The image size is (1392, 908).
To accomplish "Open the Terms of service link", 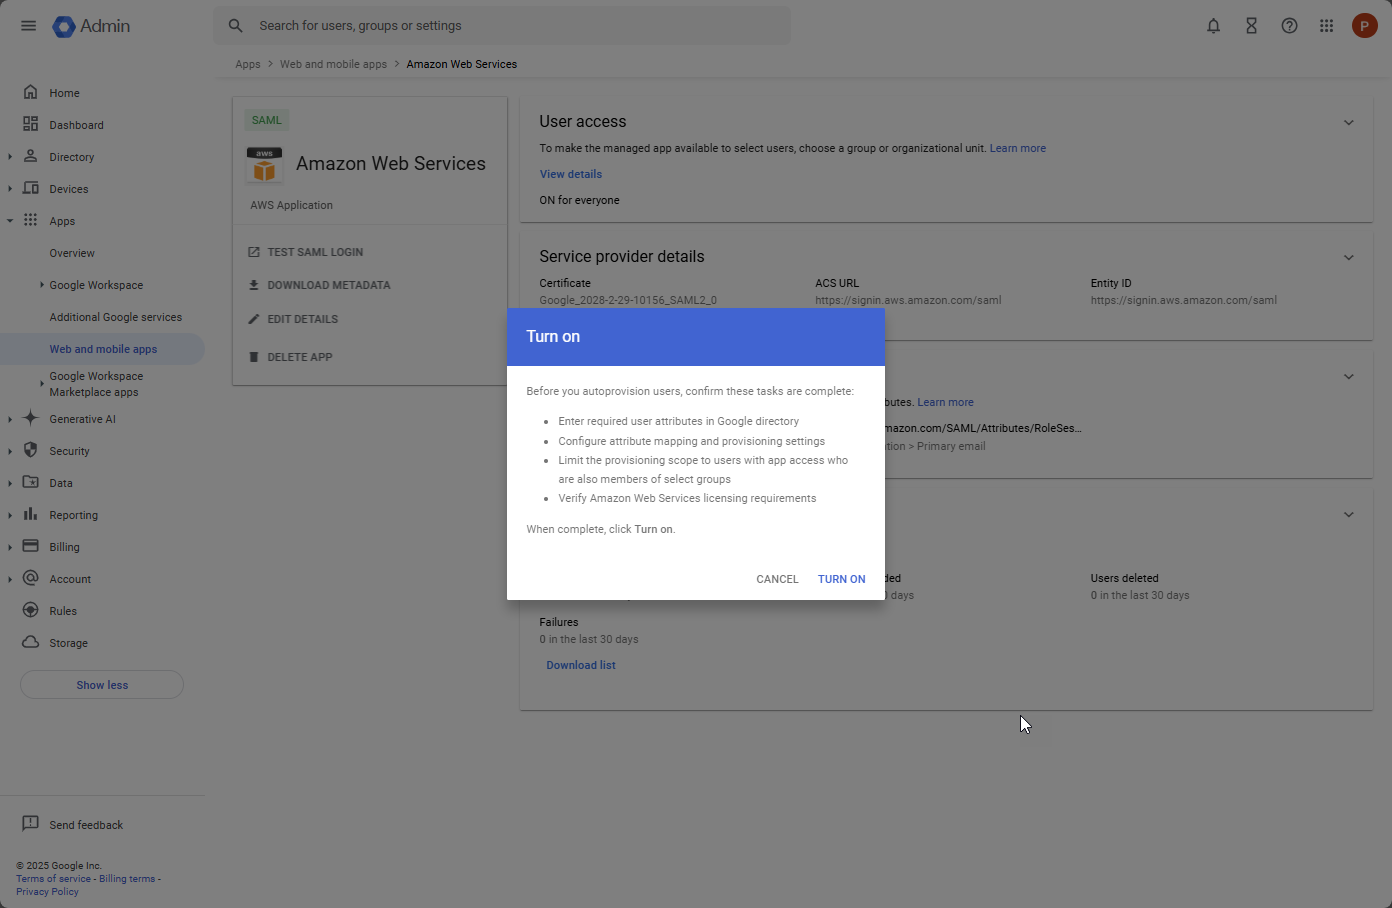I will click(53, 879).
